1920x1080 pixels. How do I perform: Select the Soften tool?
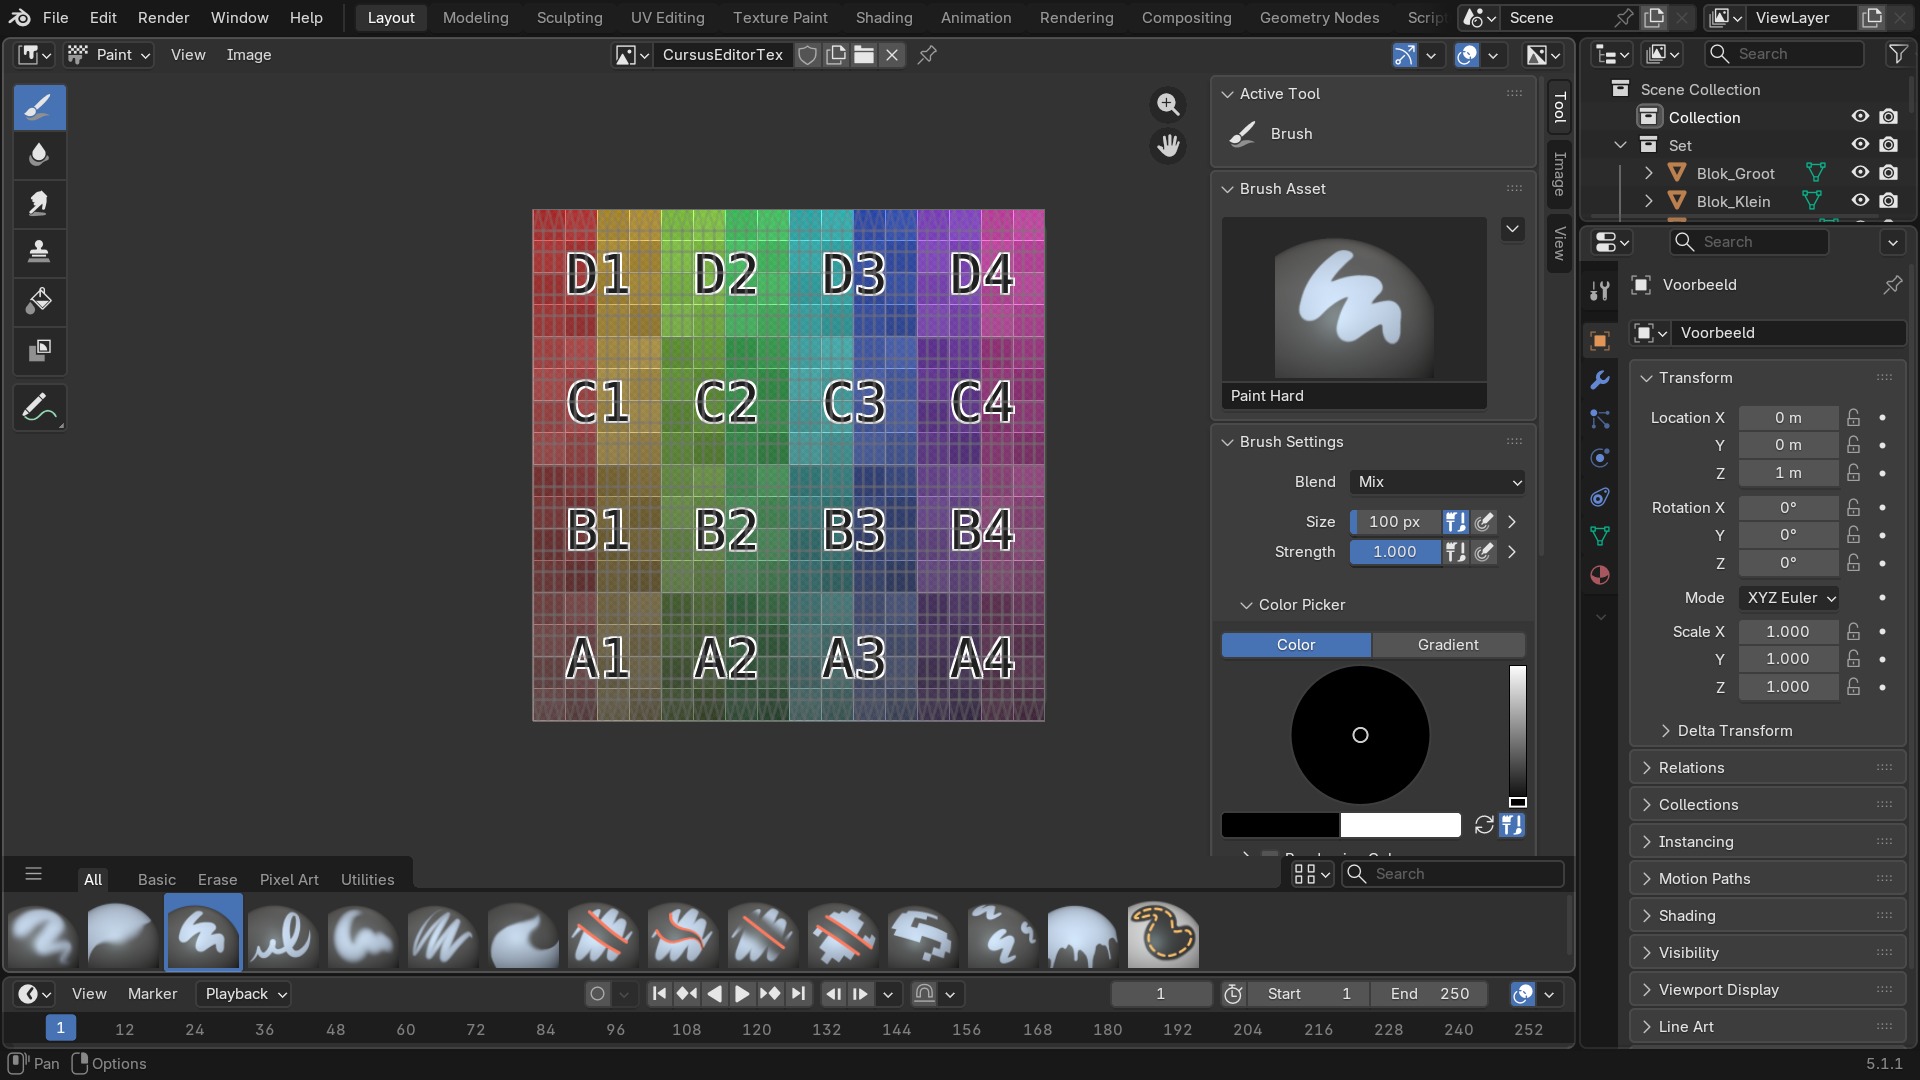(x=39, y=155)
